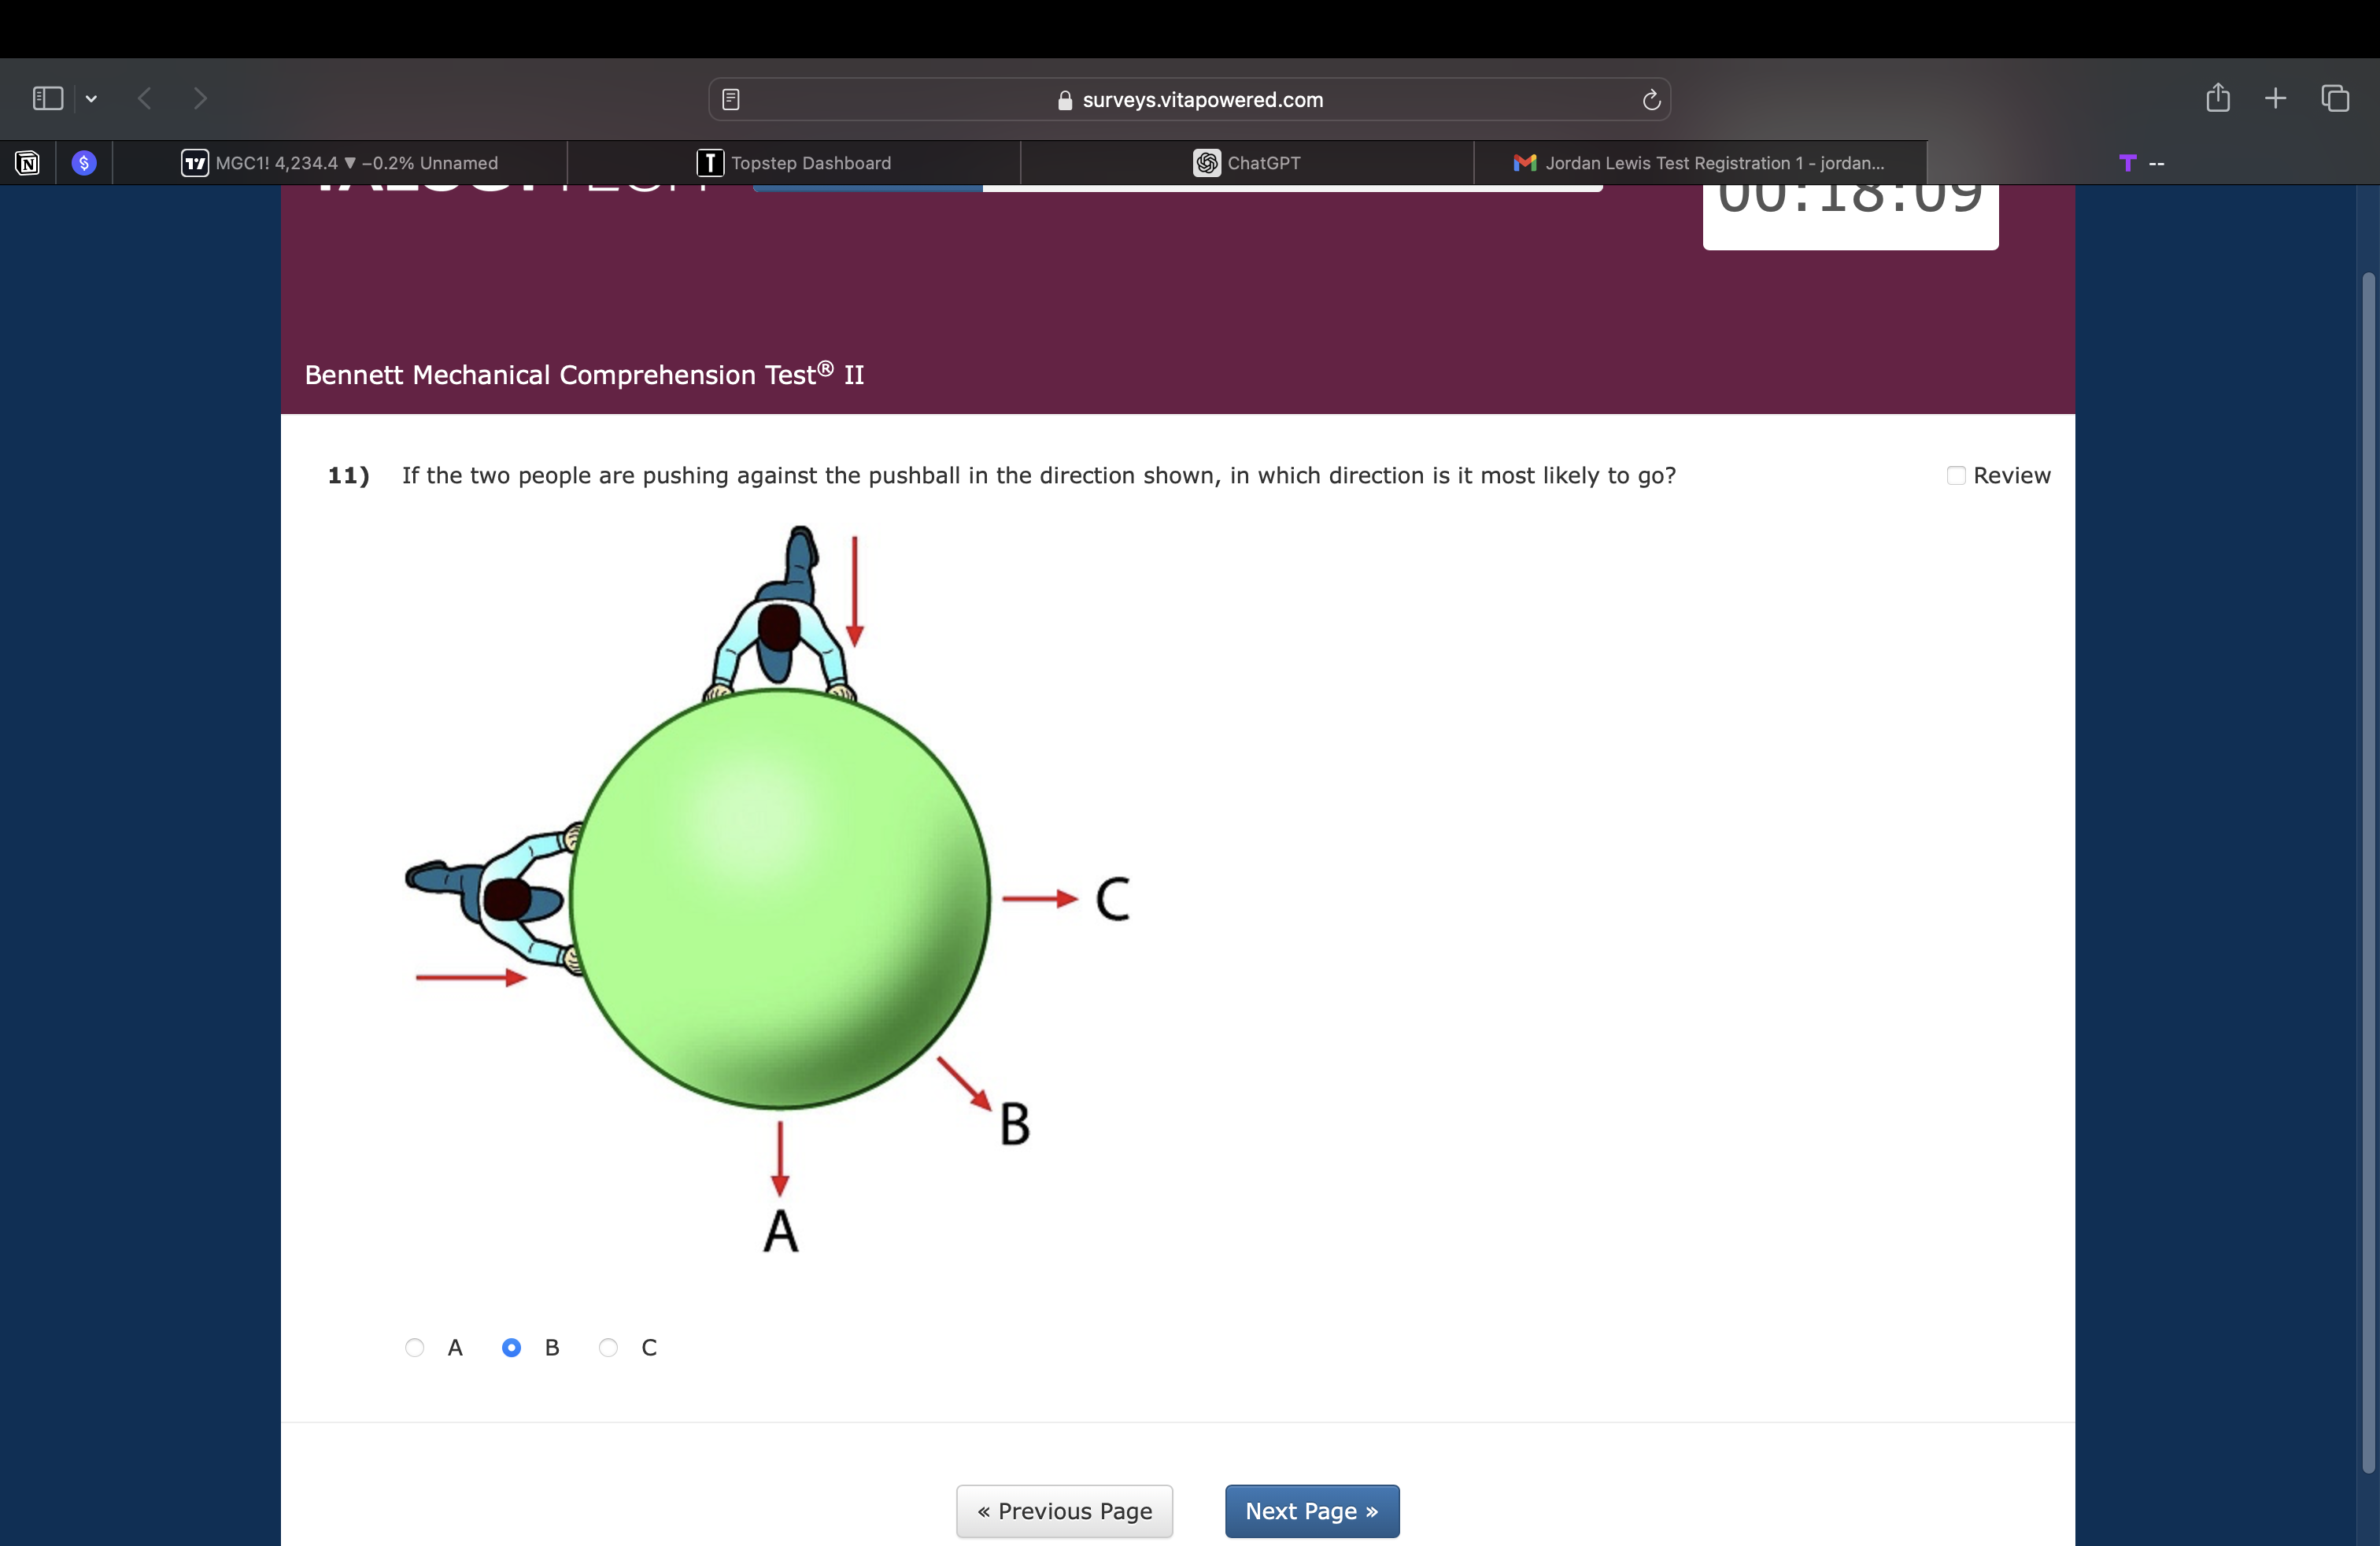Click the browser forward arrow
This screenshot has width=2380, height=1546.
click(x=200, y=98)
